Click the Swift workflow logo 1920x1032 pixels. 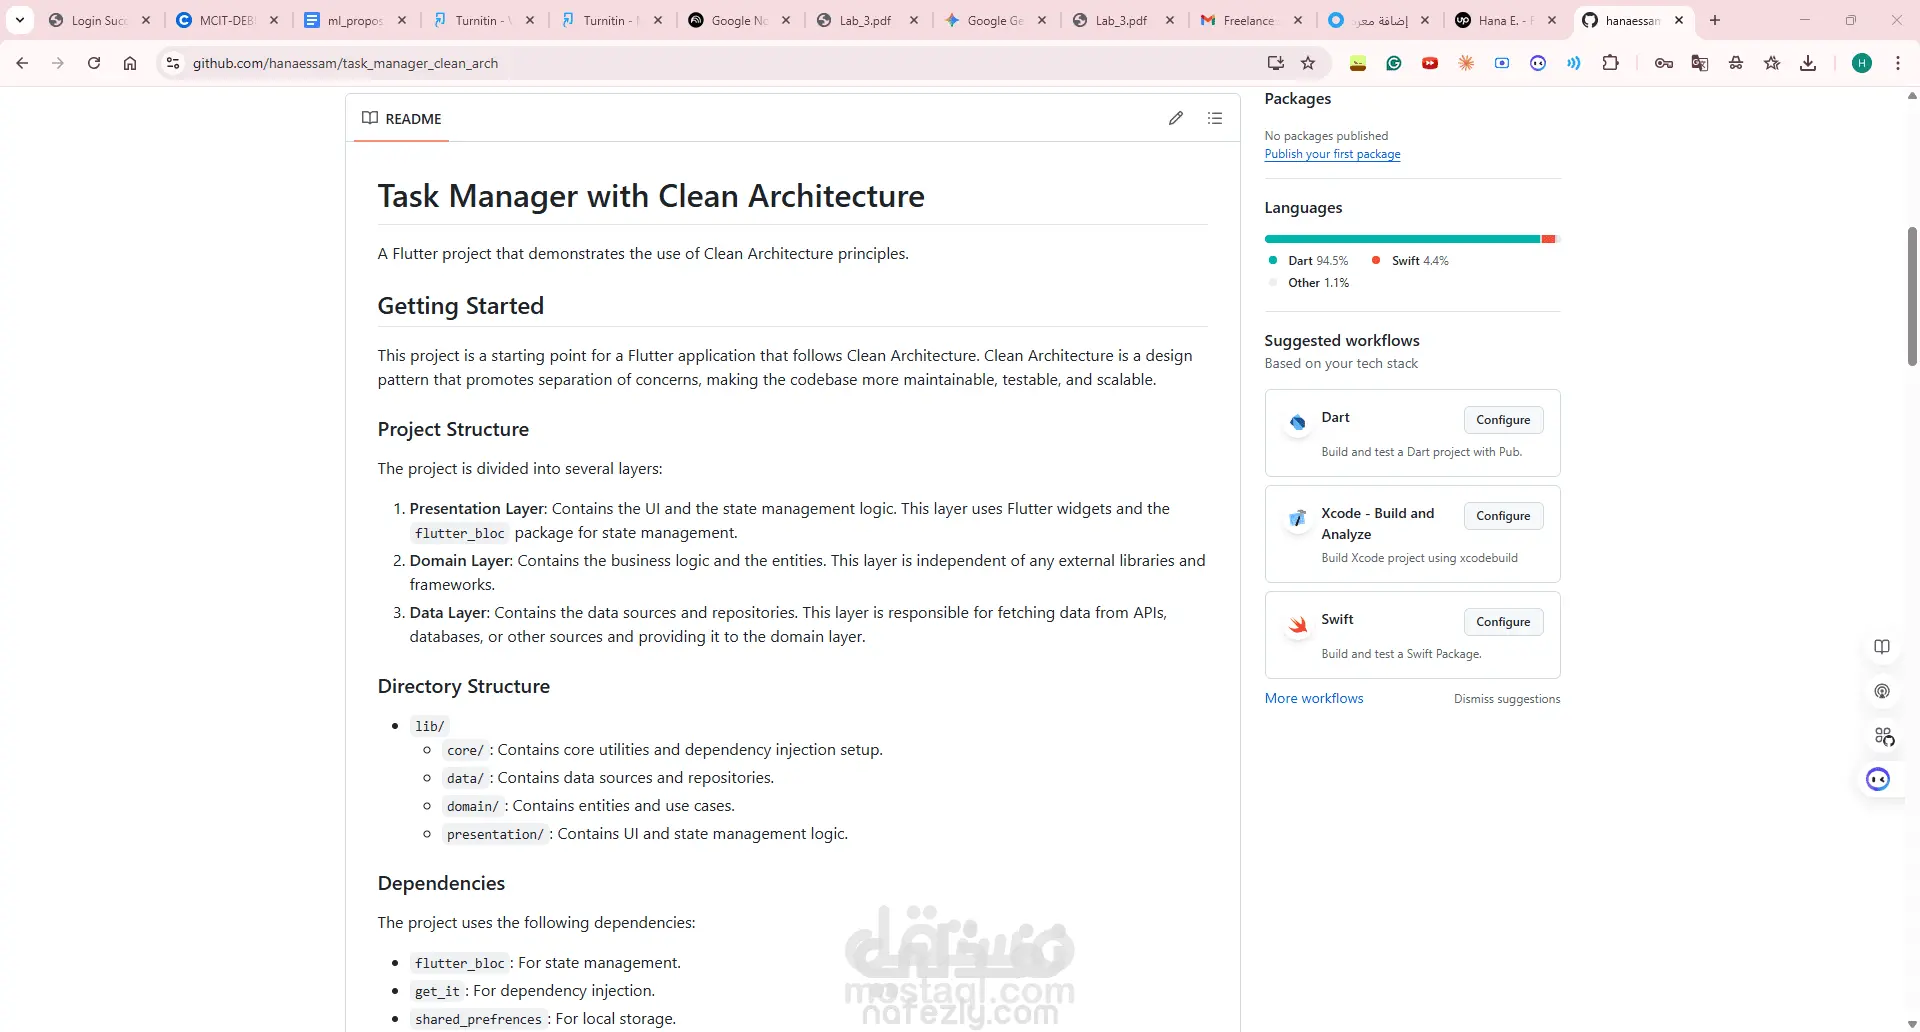[1297, 625]
